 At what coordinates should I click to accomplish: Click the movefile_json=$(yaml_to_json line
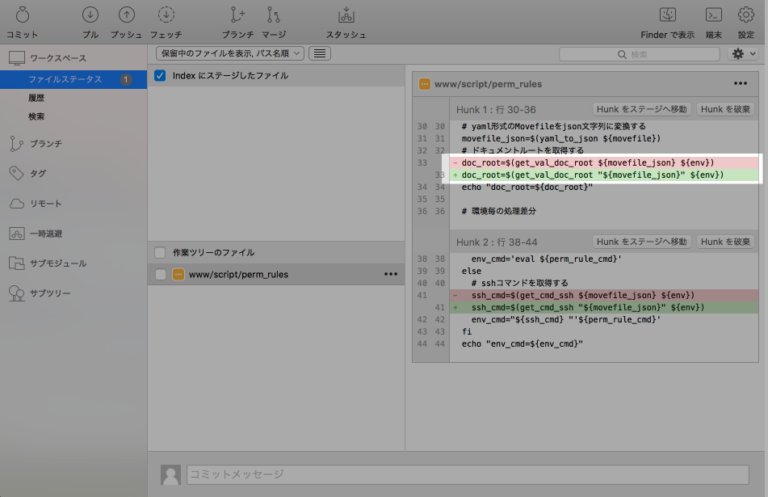click(561, 139)
